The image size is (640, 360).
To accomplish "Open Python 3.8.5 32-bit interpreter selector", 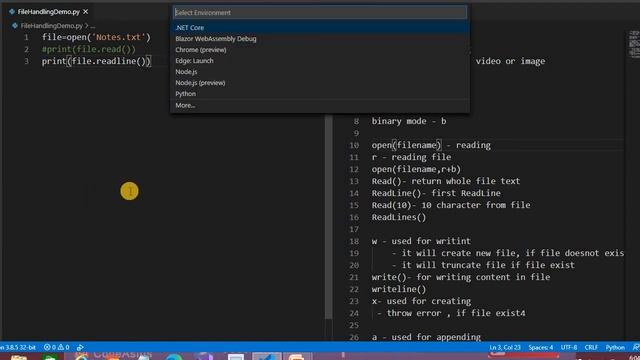I will 18,347.
